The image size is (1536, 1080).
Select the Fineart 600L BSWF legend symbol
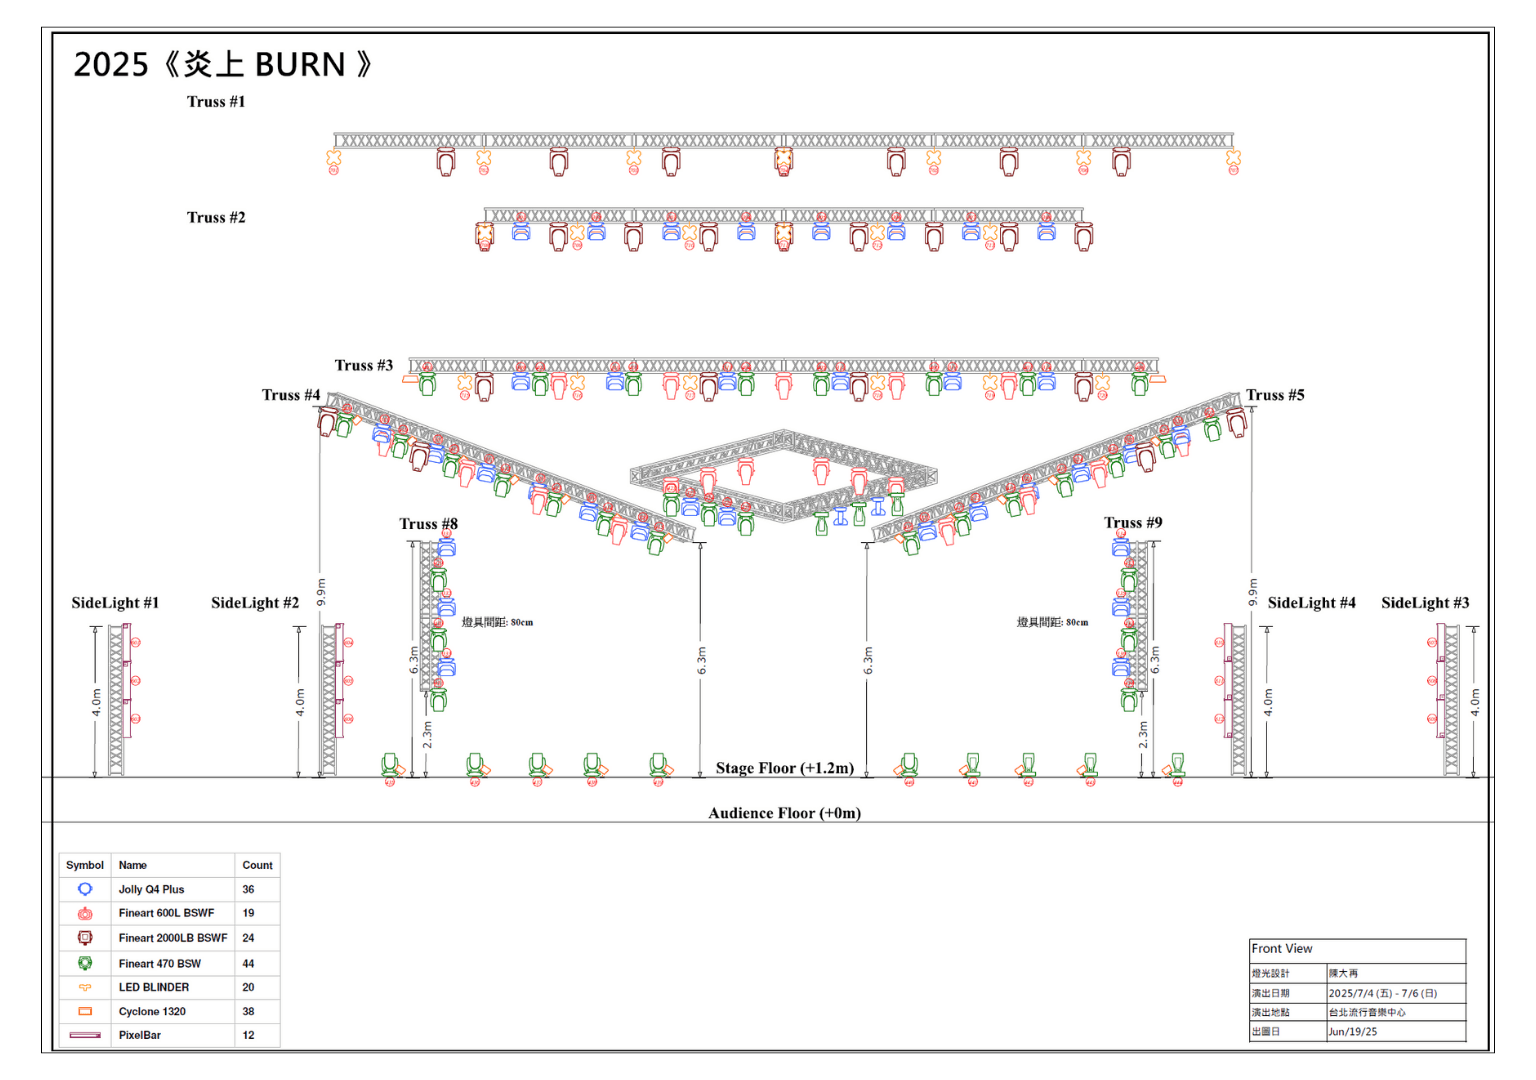[85, 913]
